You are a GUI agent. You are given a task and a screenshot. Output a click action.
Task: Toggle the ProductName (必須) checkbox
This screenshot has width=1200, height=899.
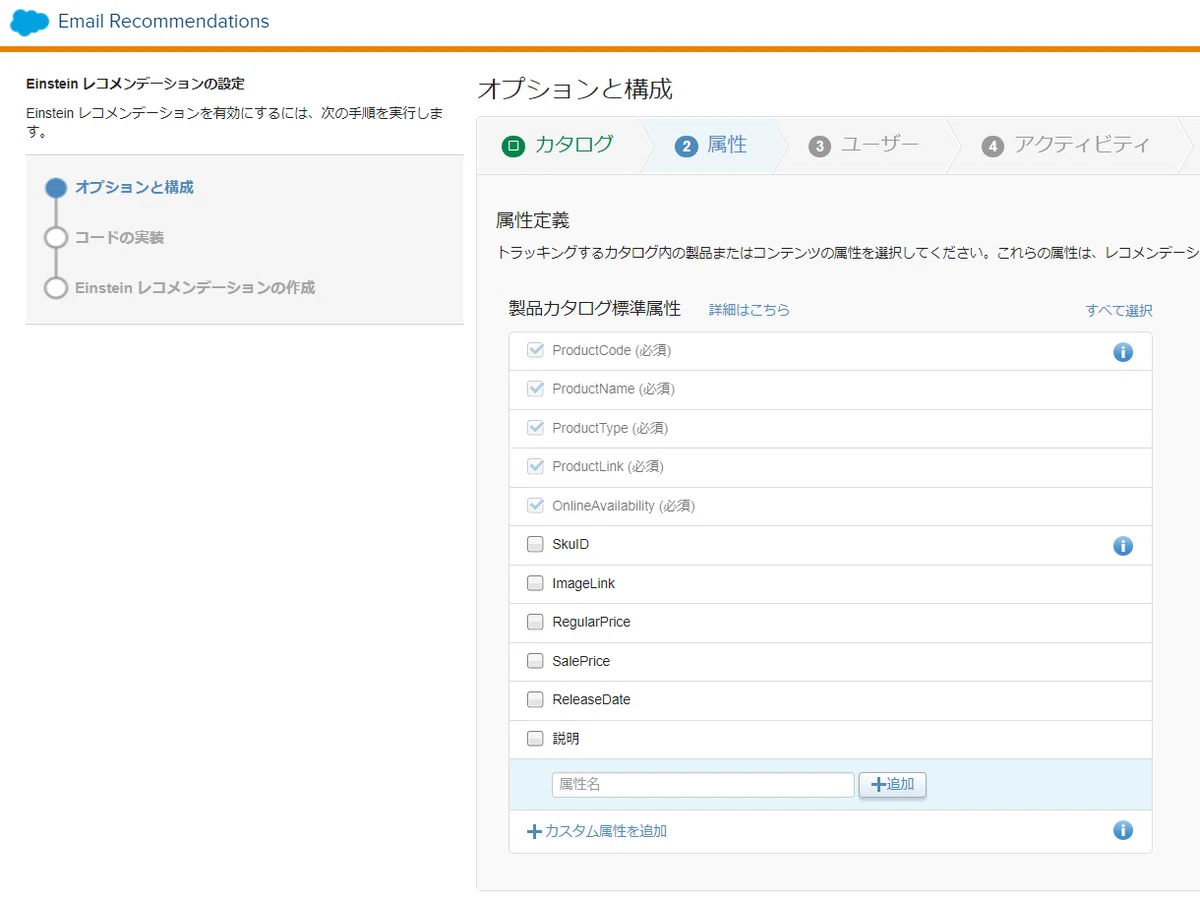click(535, 388)
